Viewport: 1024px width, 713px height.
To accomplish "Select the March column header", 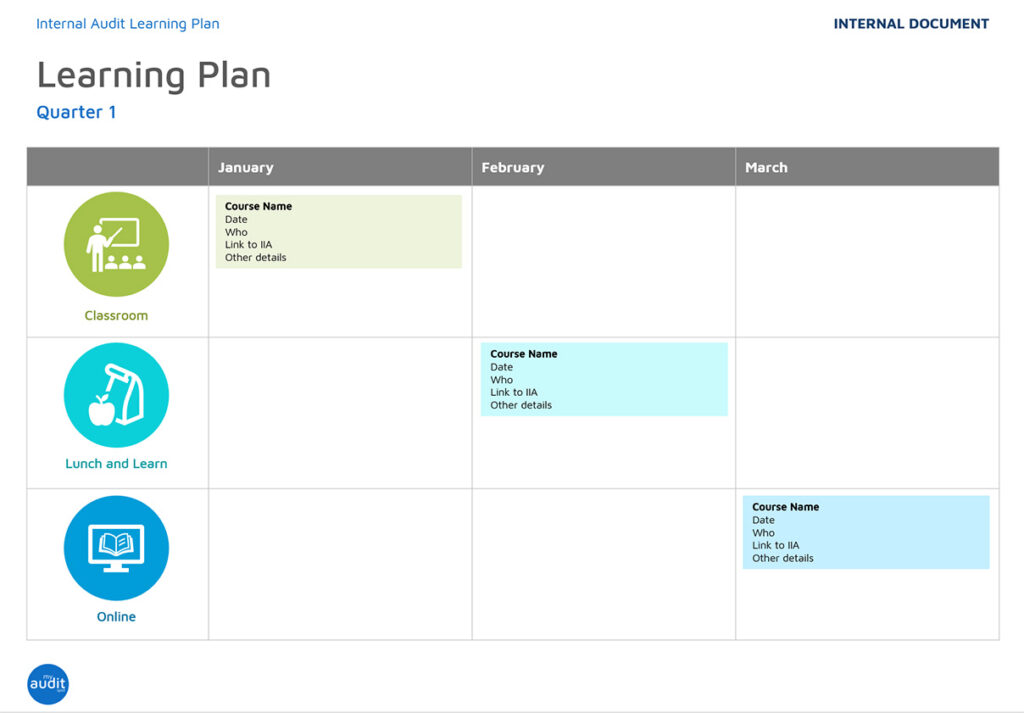I will tap(766, 167).
